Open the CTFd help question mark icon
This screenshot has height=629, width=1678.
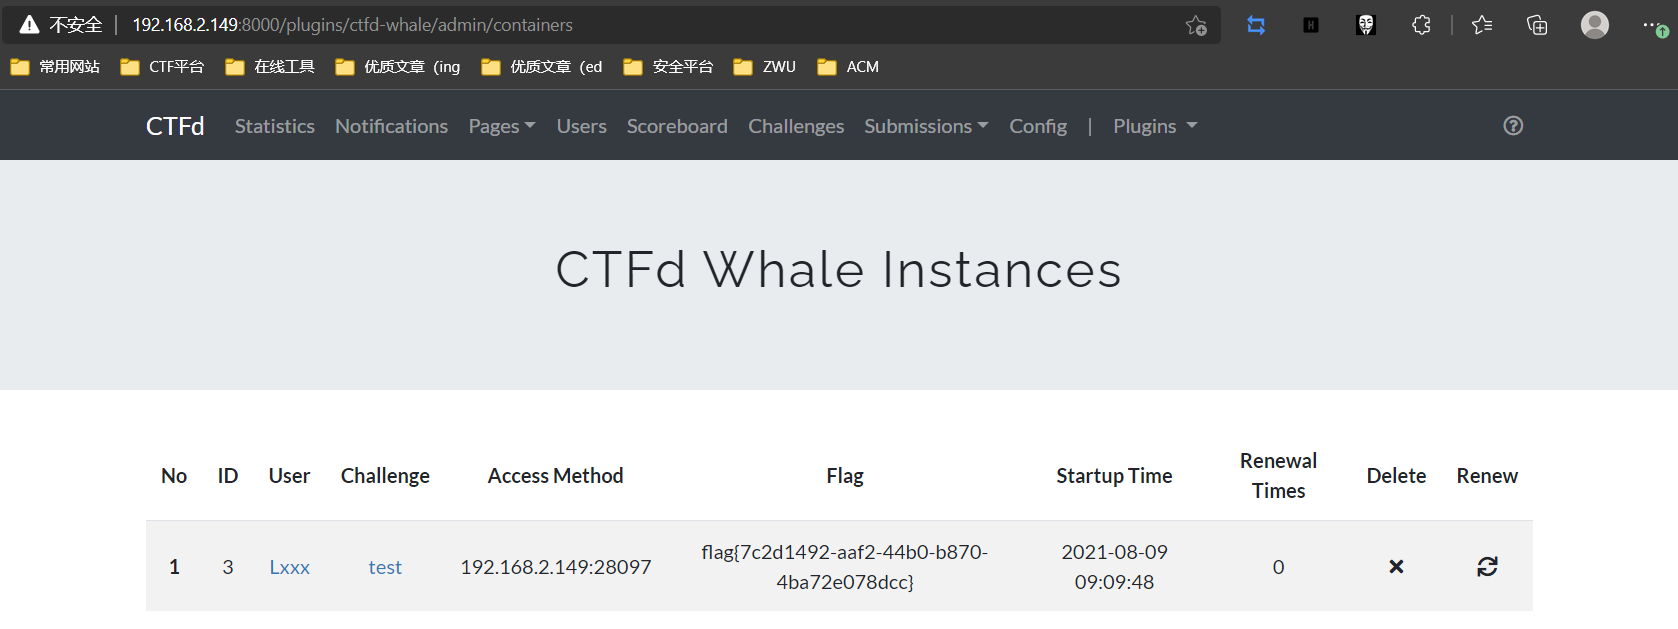pyautogui.click(x=1513, y=125)
